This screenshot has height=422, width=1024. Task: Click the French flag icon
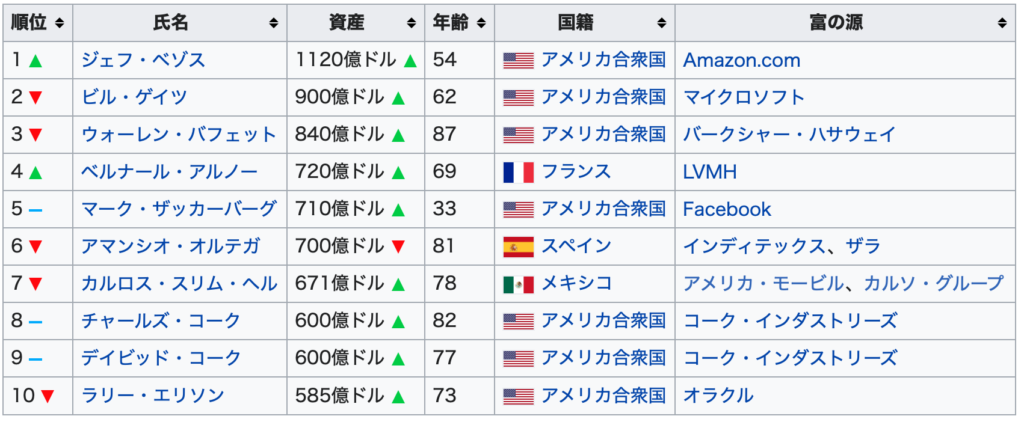pyautogui.click(x=519, y=172)
